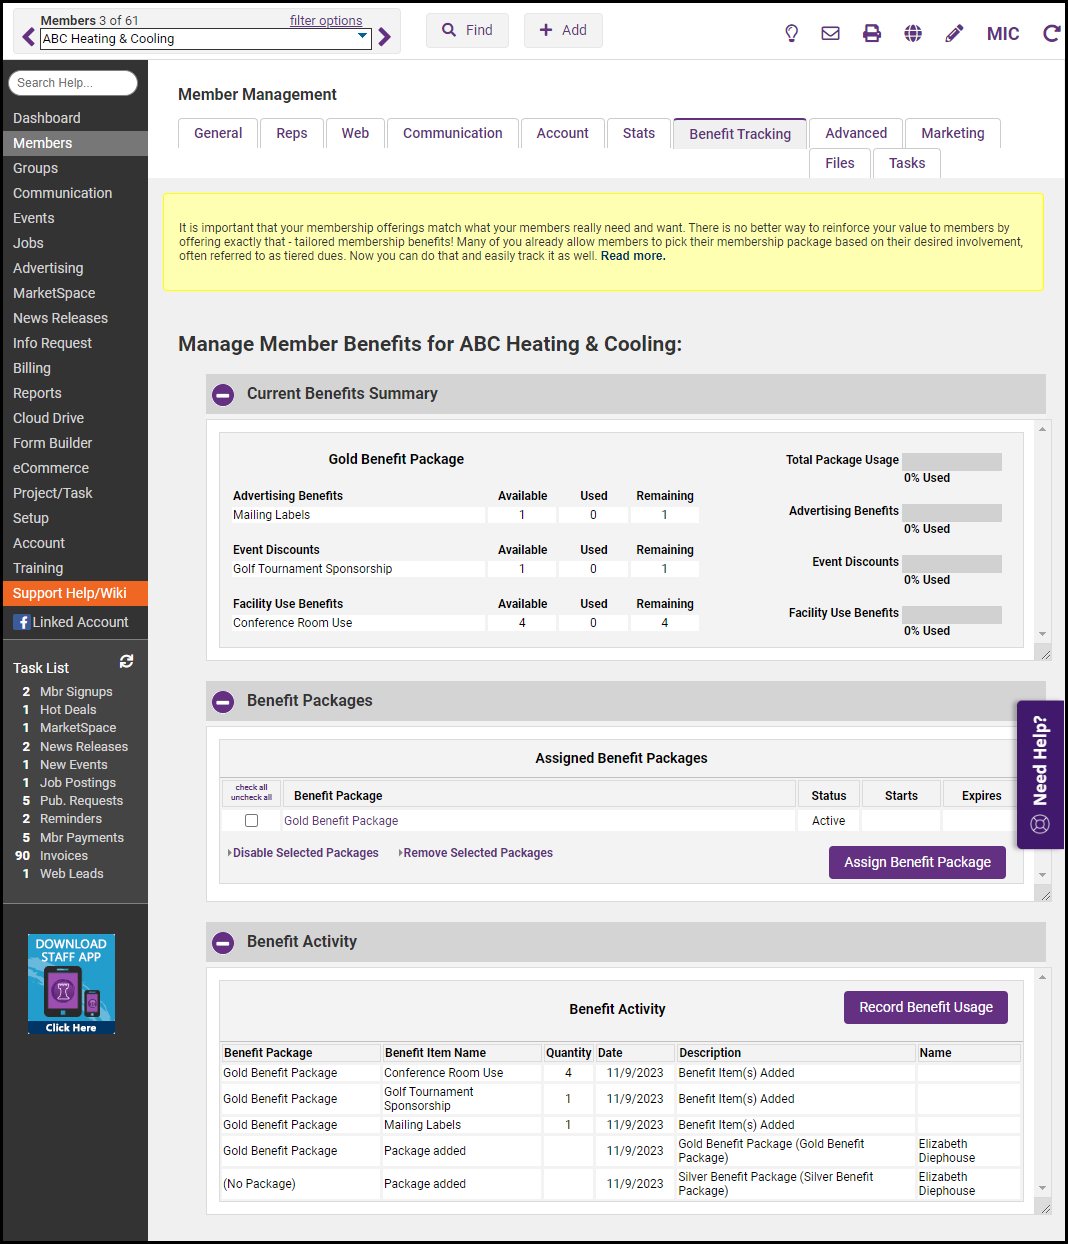The width and height of the screenshot is (1068, 1244).
Task: Click the lightbulb tips icon
Action: coord(791,33)
